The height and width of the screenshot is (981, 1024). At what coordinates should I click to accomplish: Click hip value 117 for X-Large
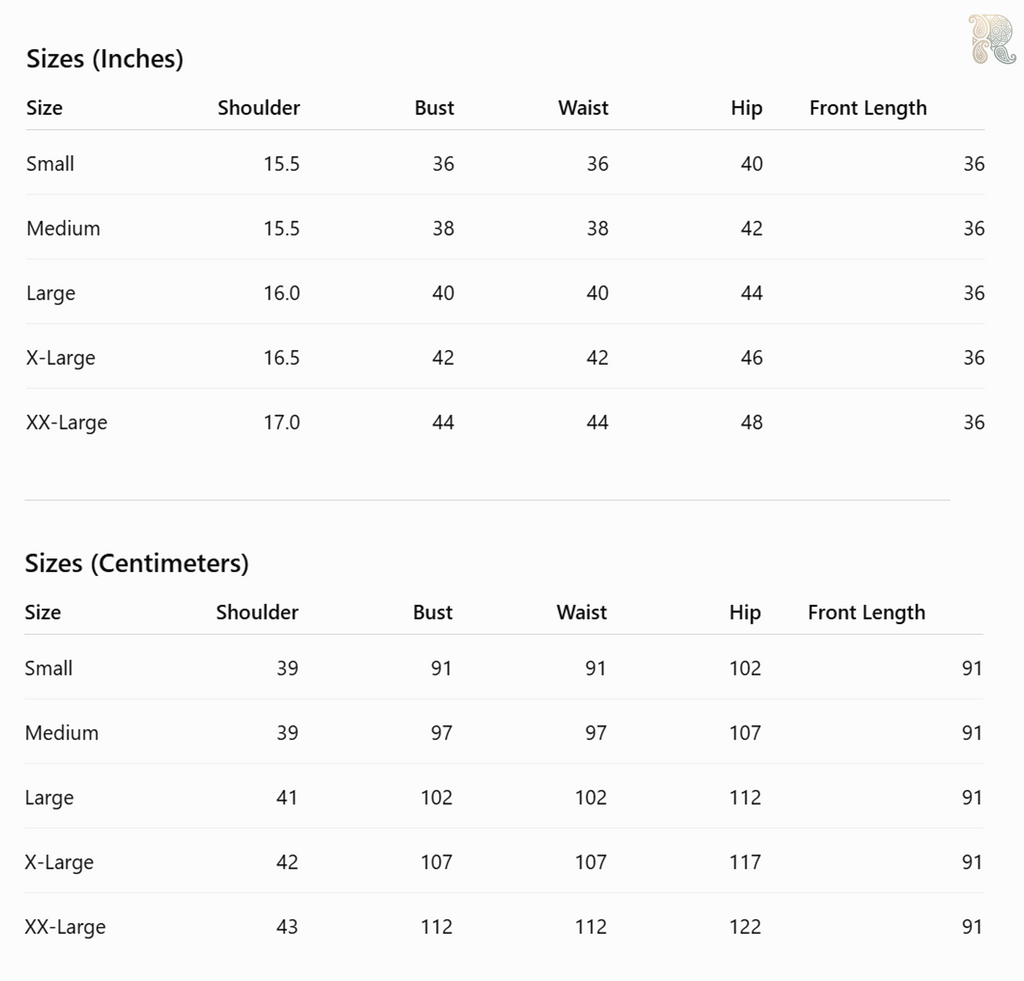click(745, 861)
